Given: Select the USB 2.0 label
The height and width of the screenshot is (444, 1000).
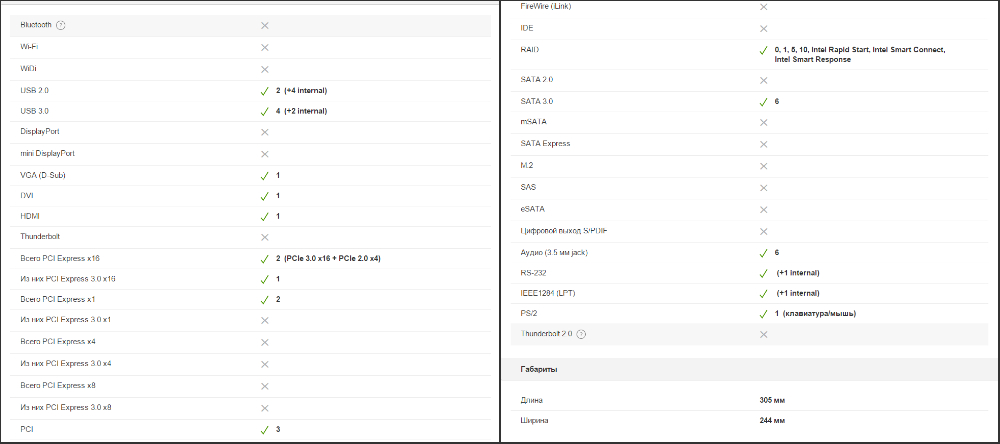Looking at the screenshot, I should (34, 91).
